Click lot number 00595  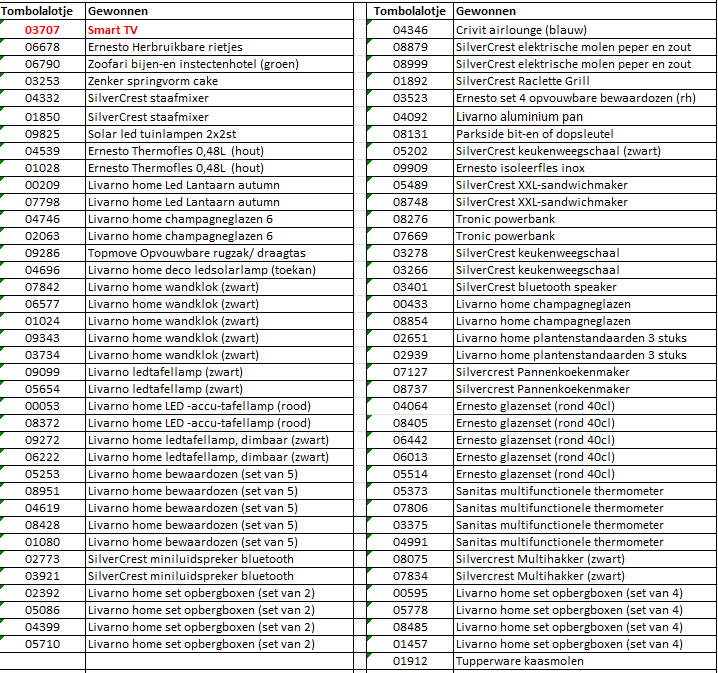[410, 593]
